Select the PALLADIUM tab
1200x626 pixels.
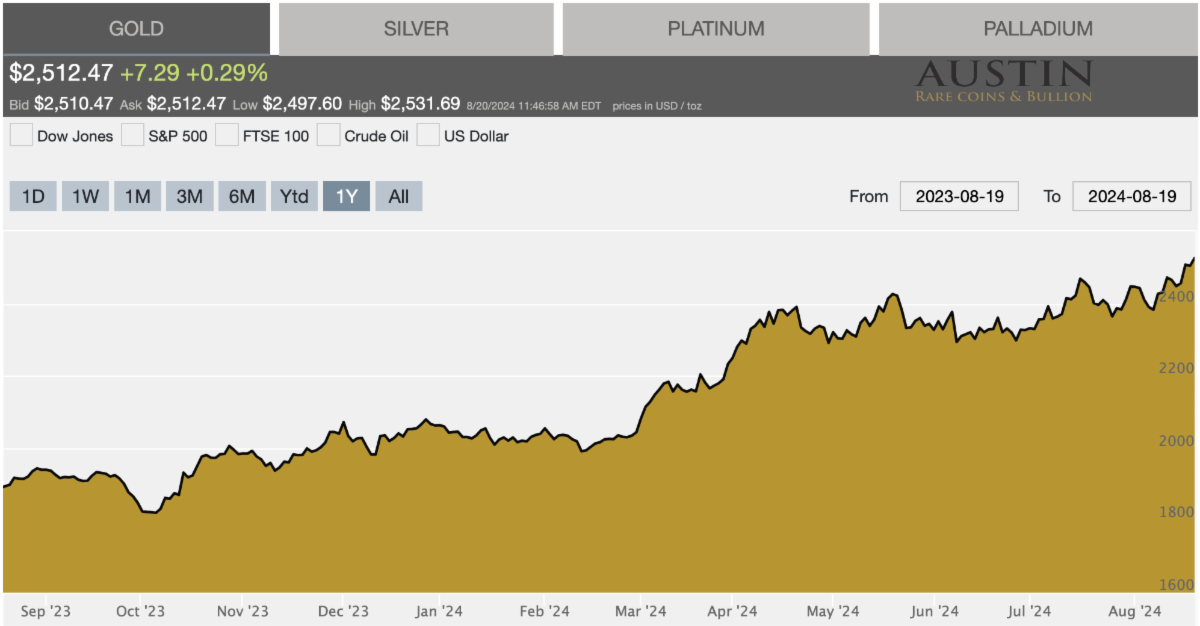click(x=1037, y=29)
